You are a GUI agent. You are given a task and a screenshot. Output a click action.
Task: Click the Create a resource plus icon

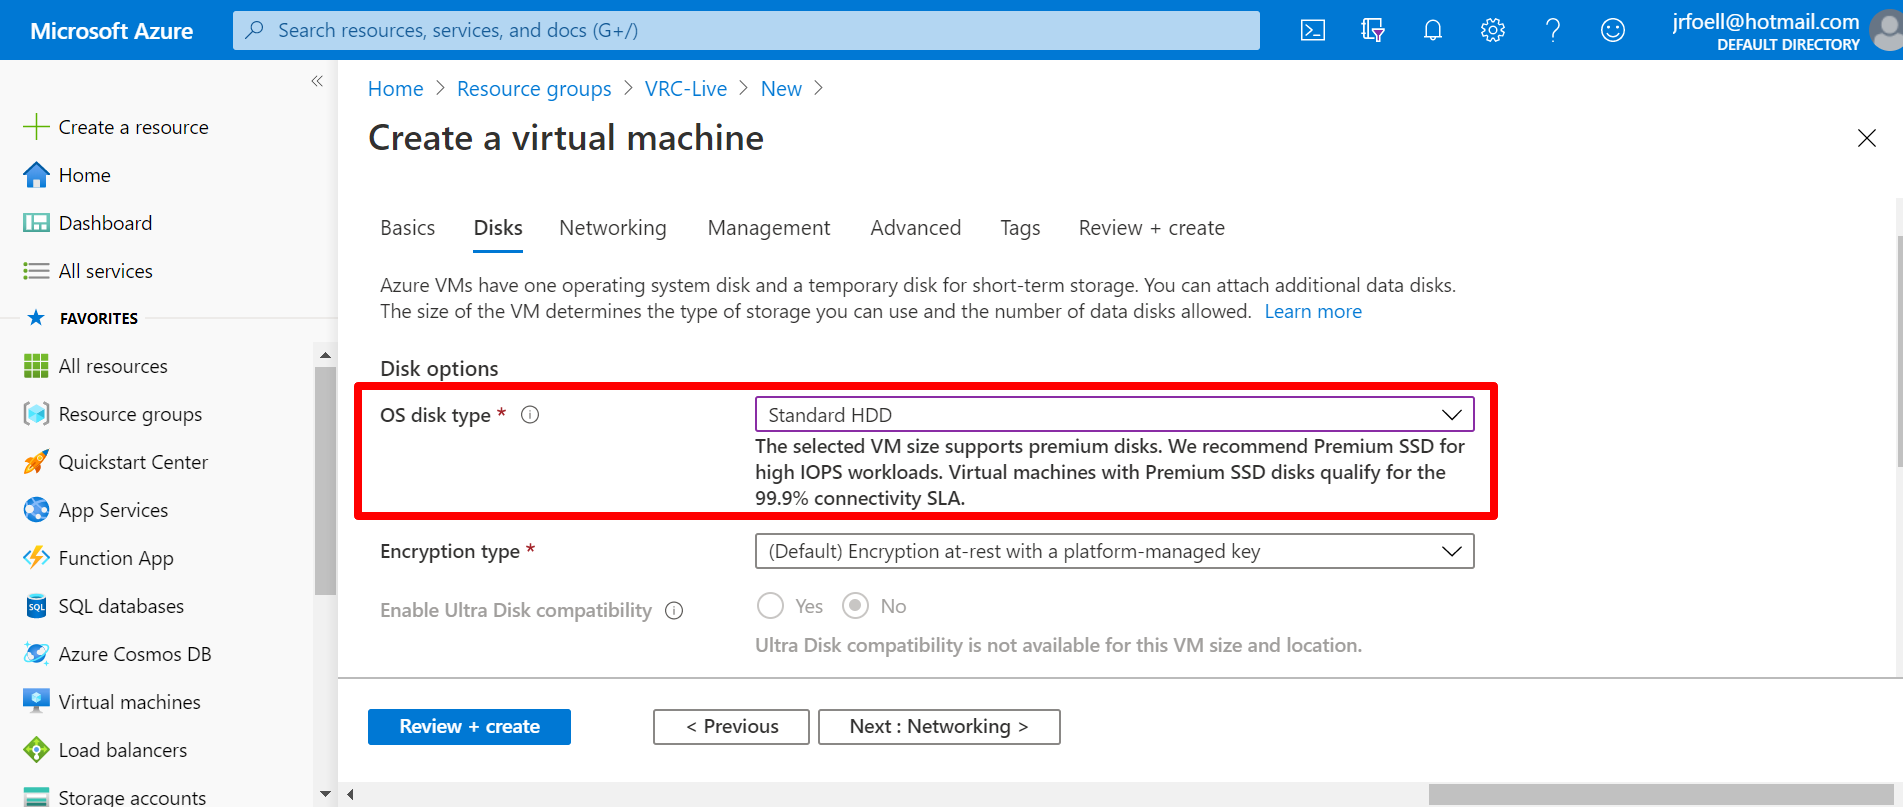pos(36,127)
